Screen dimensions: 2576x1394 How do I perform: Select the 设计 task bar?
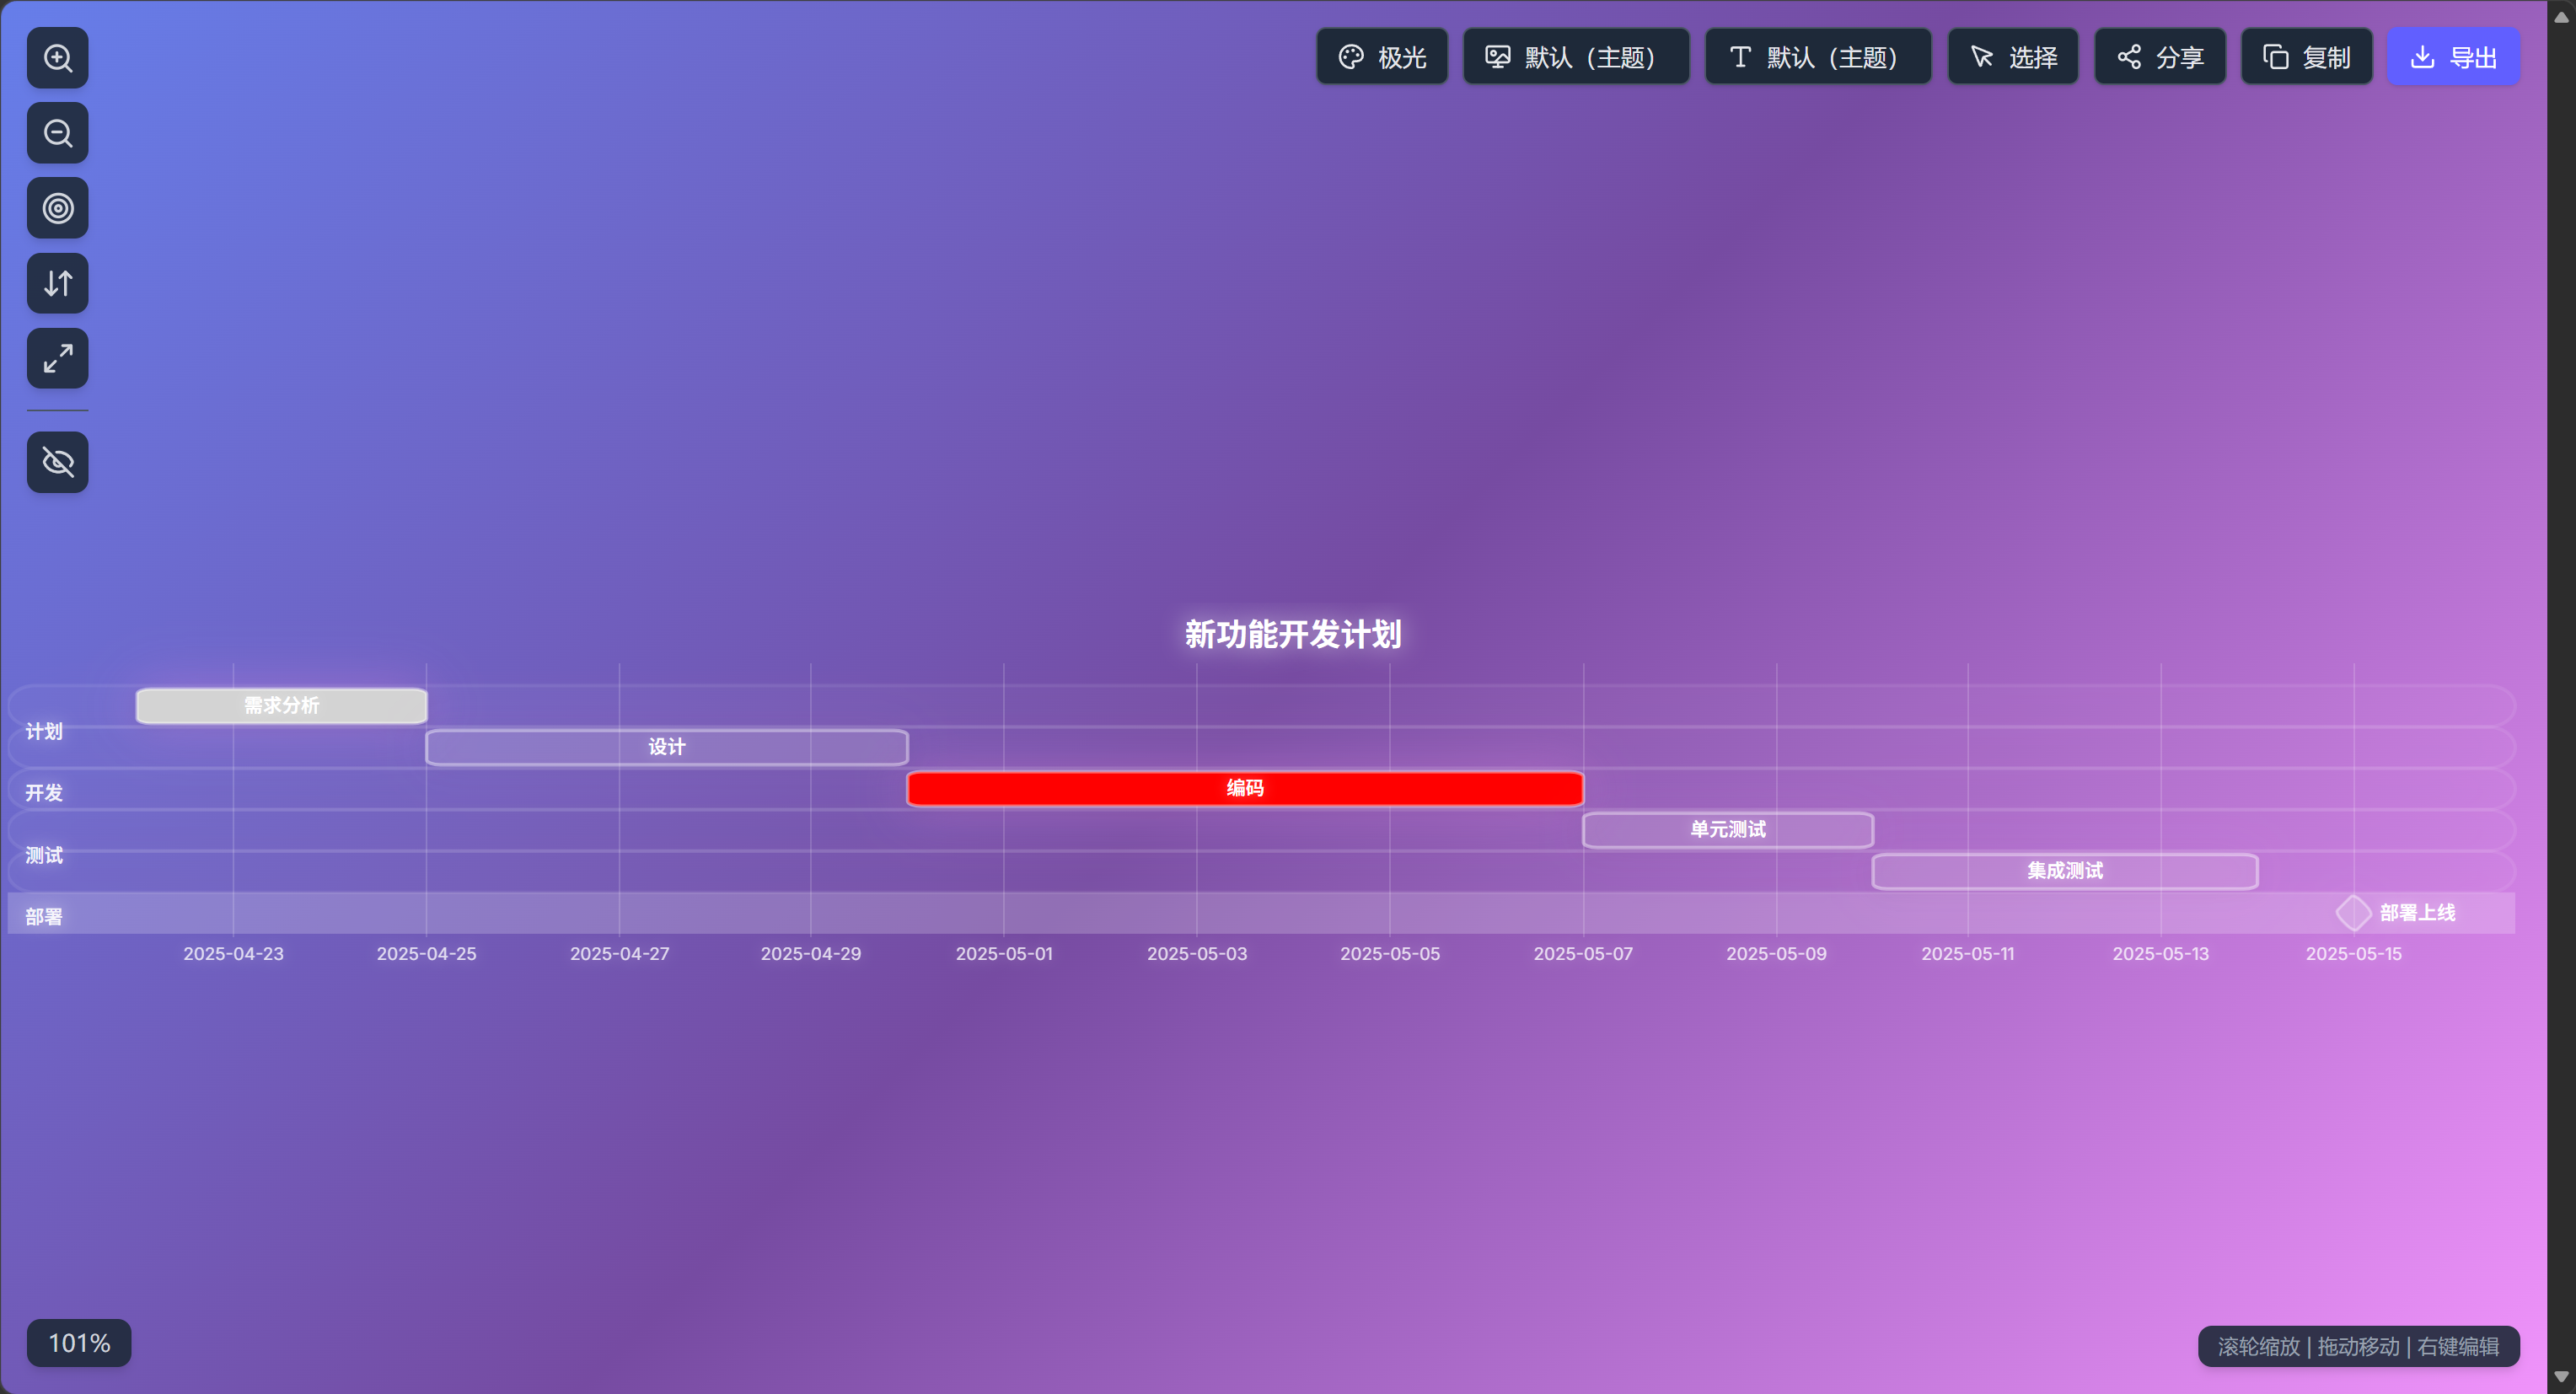tap(667, 747)
